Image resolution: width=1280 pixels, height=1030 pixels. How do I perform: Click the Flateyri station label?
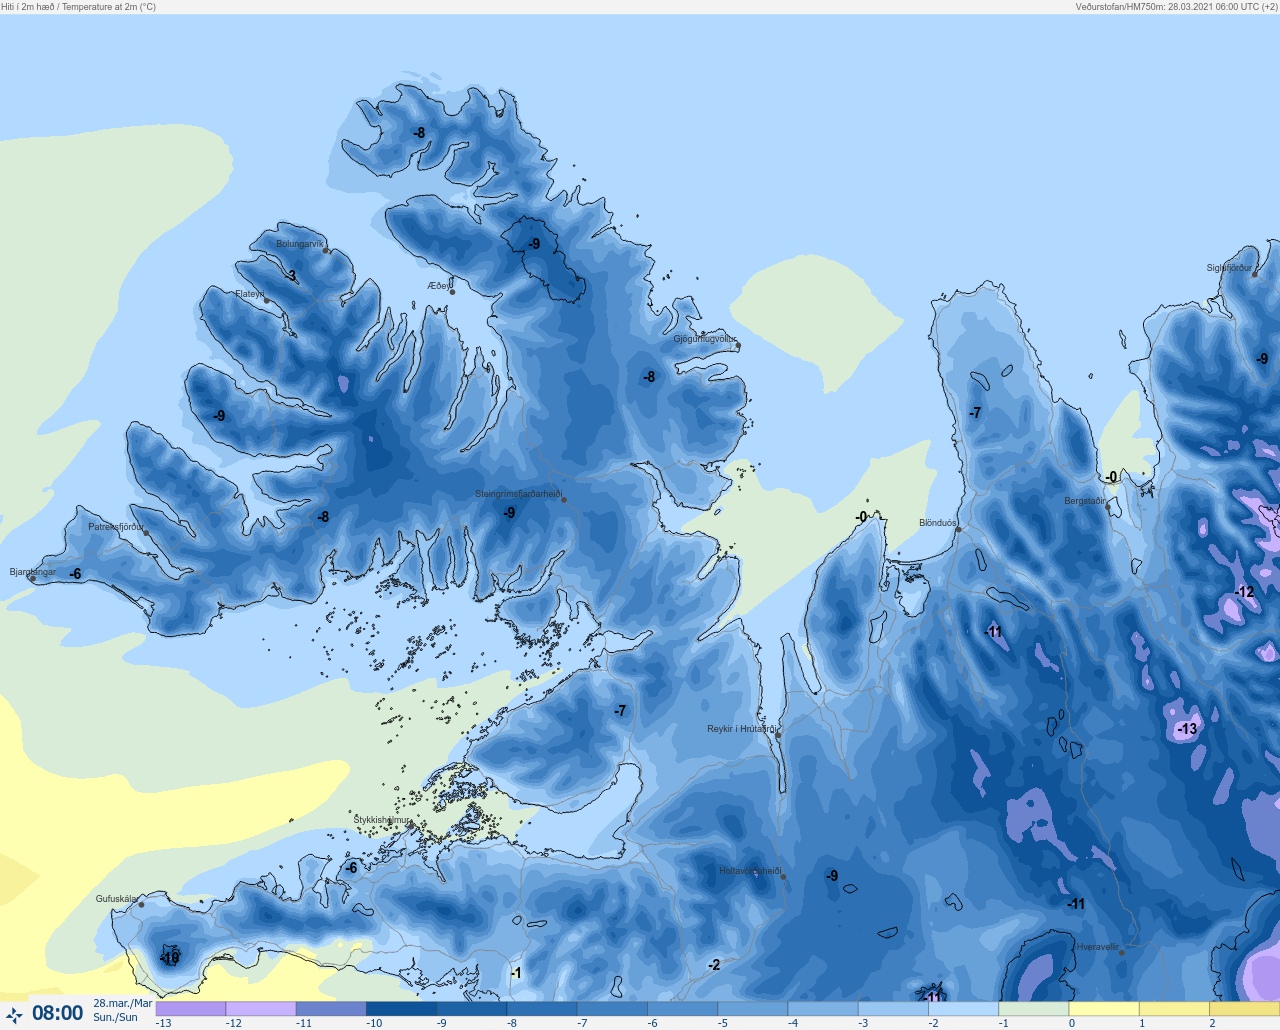[250, 294]
